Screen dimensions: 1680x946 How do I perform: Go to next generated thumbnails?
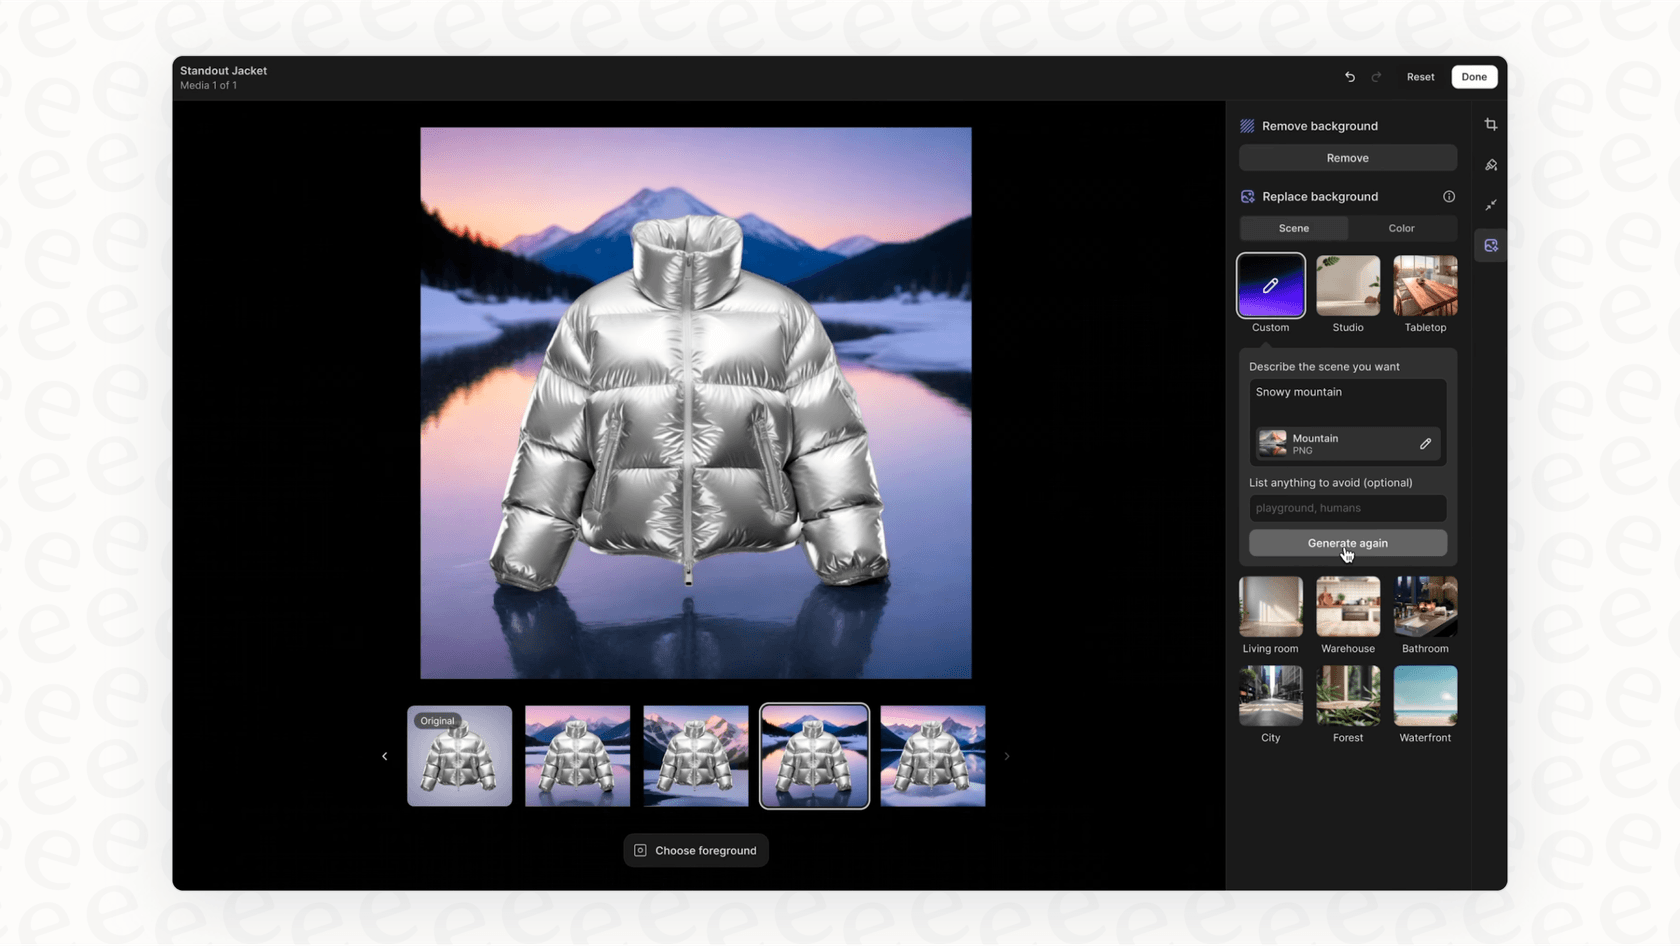pyautogui.click(x=1006, y=756)
